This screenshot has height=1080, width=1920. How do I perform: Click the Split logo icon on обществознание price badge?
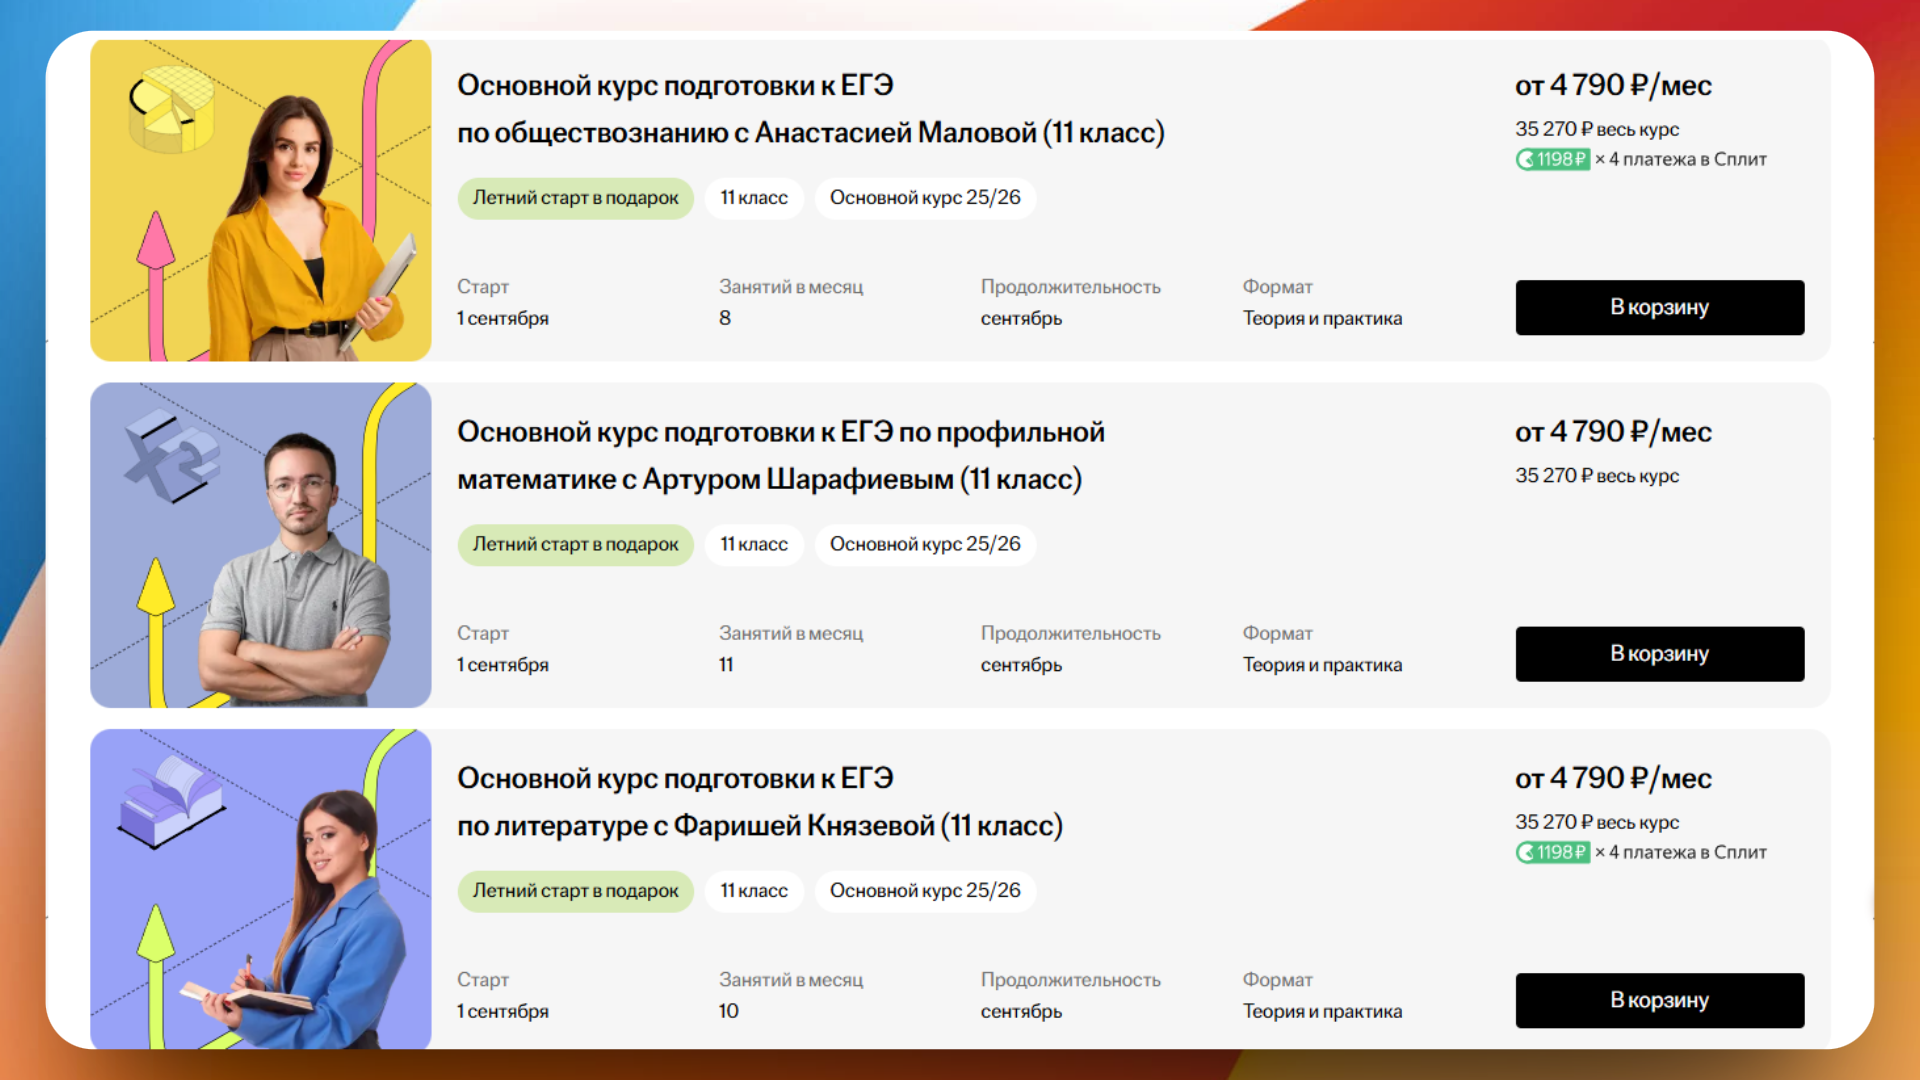(x=1527, y=159)
